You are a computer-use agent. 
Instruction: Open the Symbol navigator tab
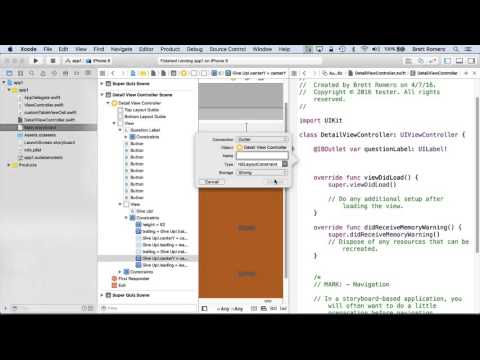(20, 73)
